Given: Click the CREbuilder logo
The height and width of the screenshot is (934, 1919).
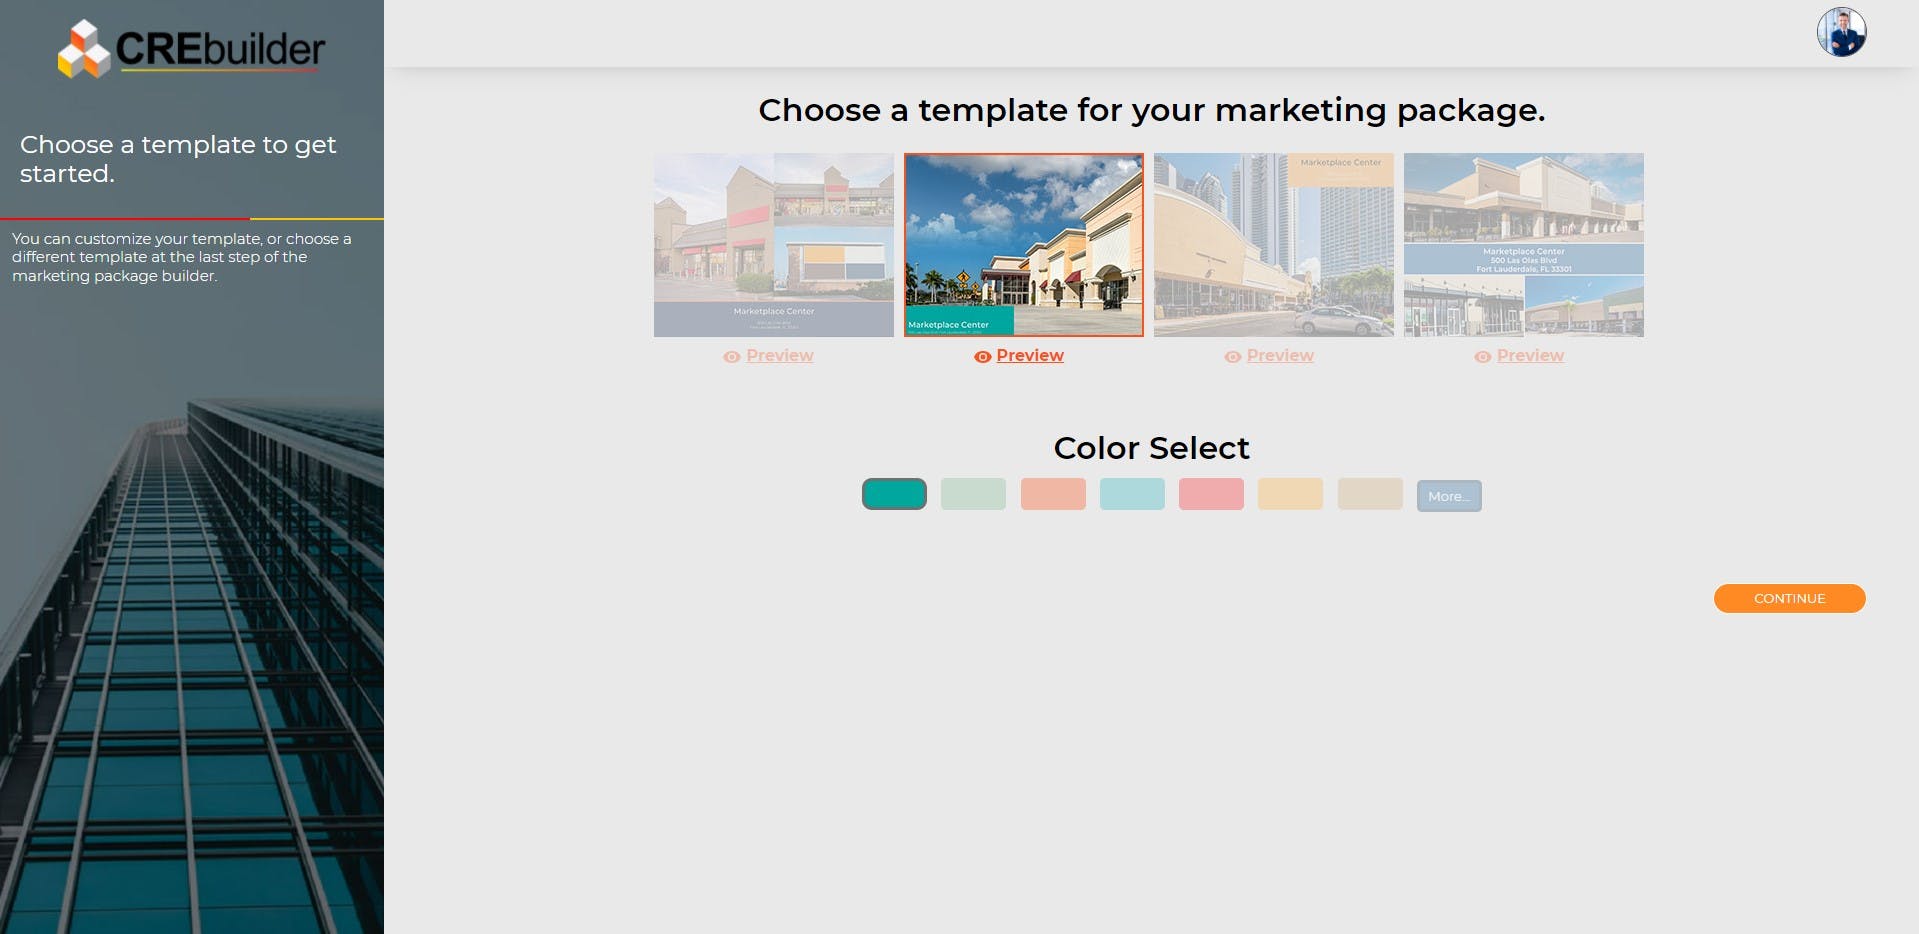Looking at the screenshot, I should 191,49.
